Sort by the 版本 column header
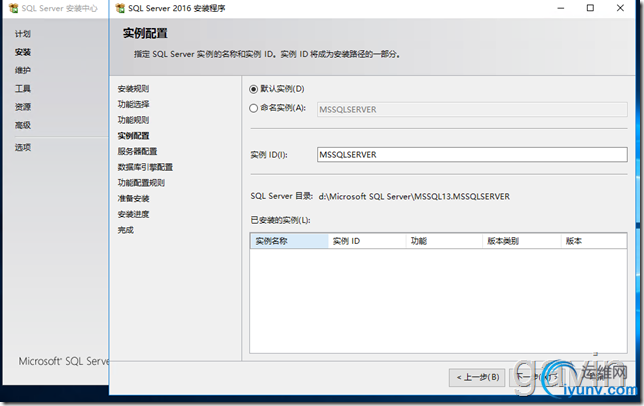The width and height of the screenshot is (644, 406). [x=594, y=241]
